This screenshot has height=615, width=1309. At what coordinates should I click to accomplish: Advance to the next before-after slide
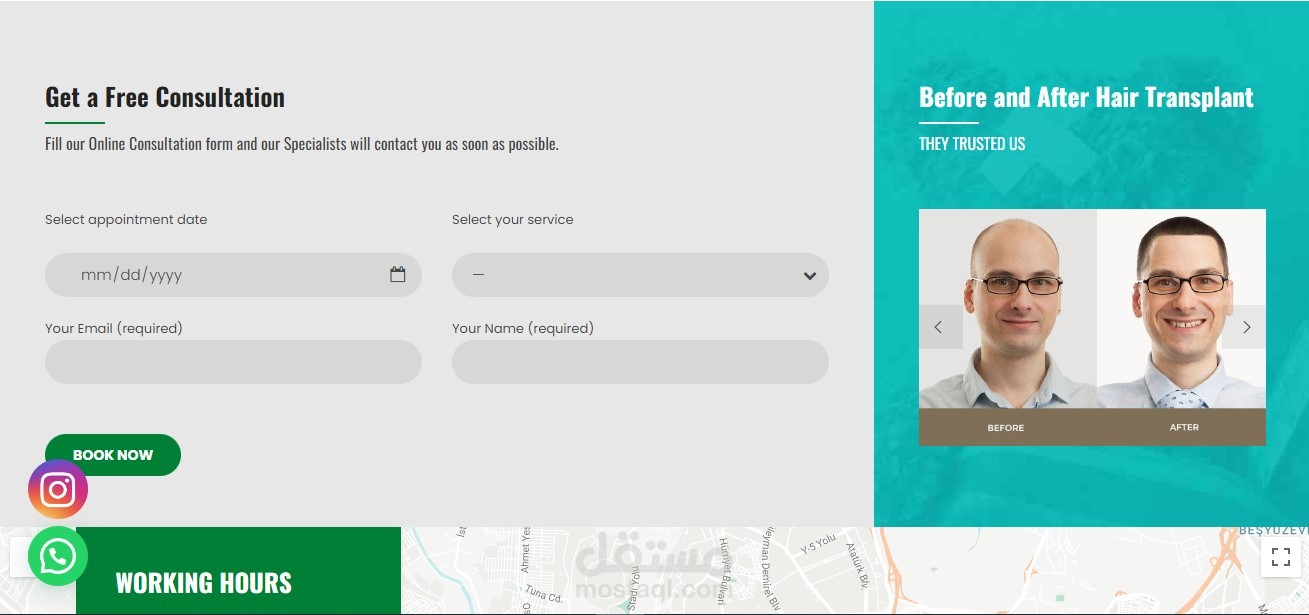click(1245, 327)
